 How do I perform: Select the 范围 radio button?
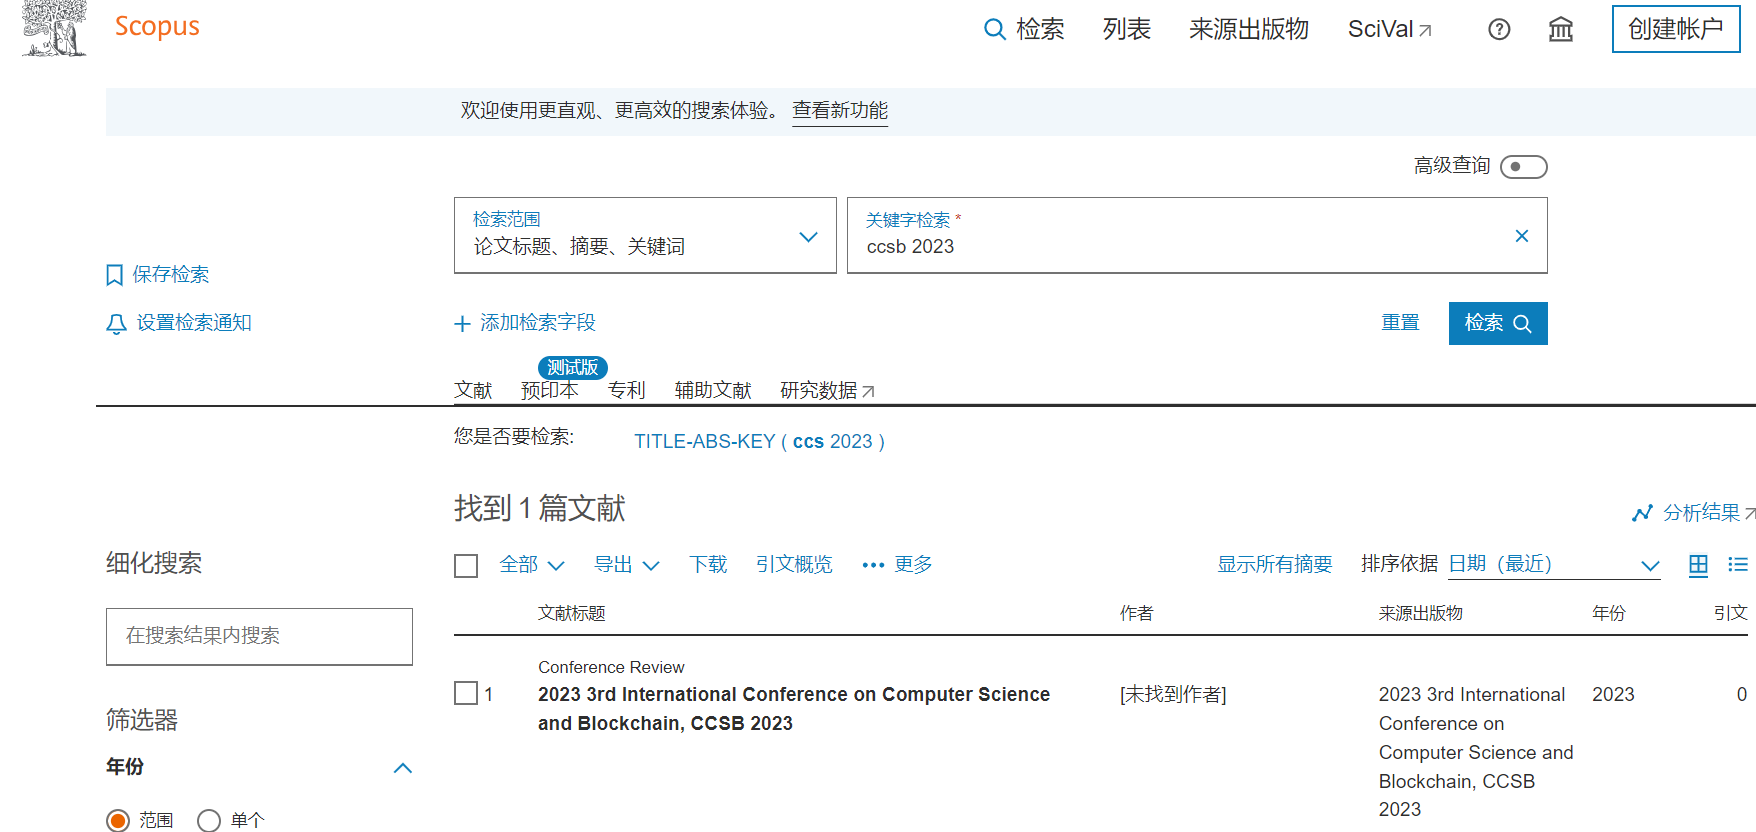coord(118,821)
